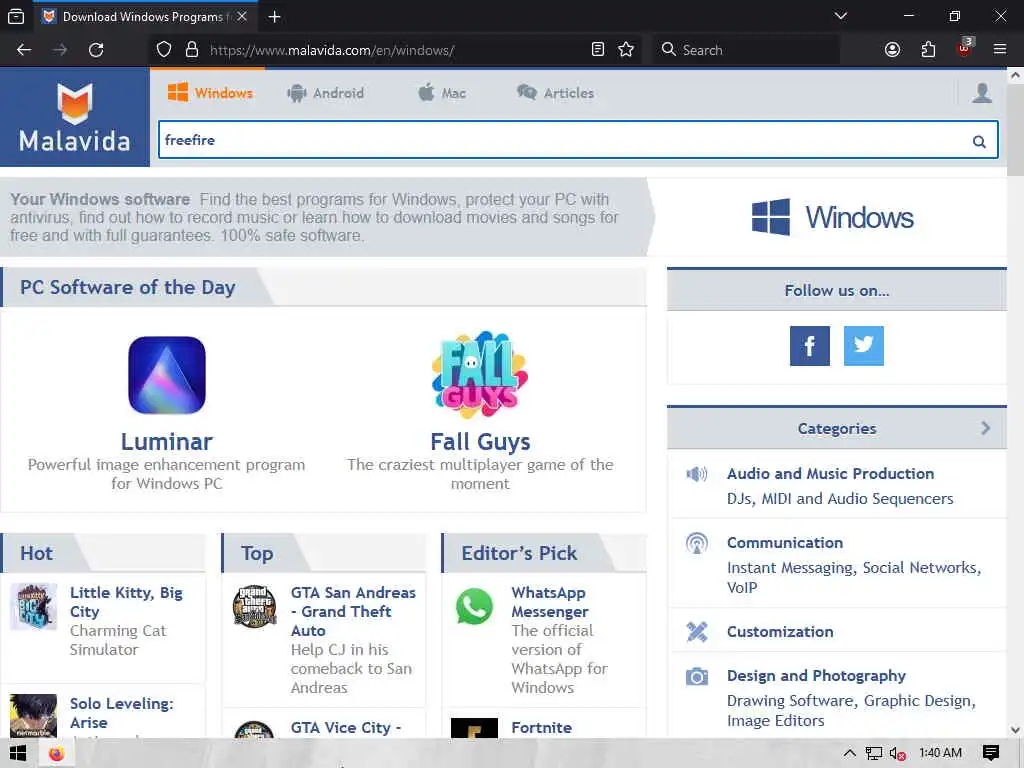
Task: Open a new browser tab
Action: pos(274,17)
